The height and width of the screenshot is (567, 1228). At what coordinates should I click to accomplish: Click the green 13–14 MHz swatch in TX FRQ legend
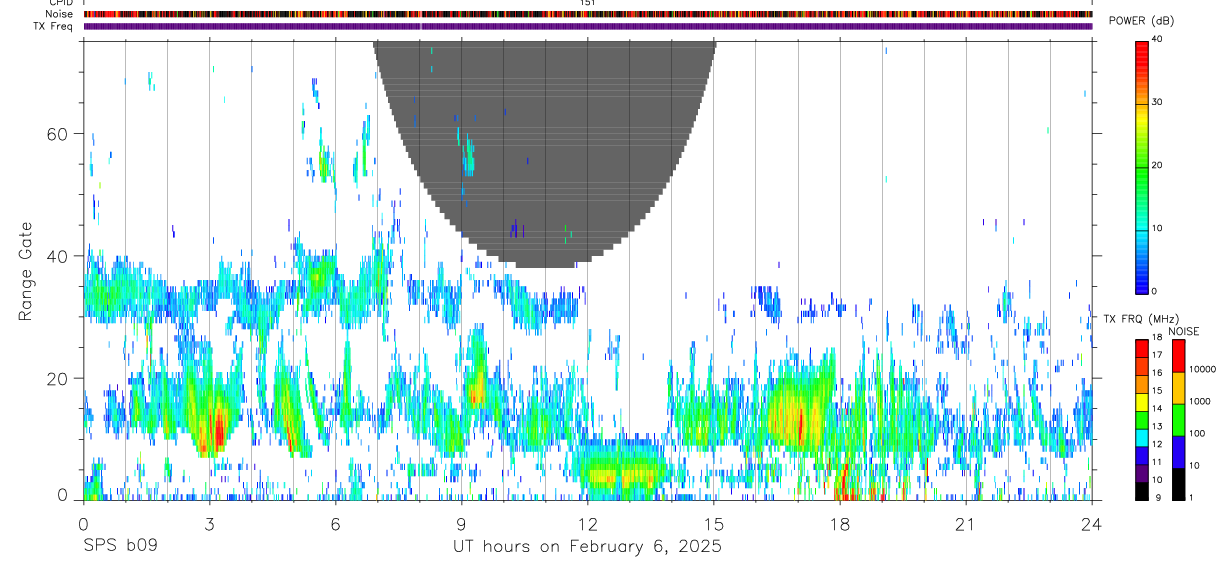[1141, 419]
